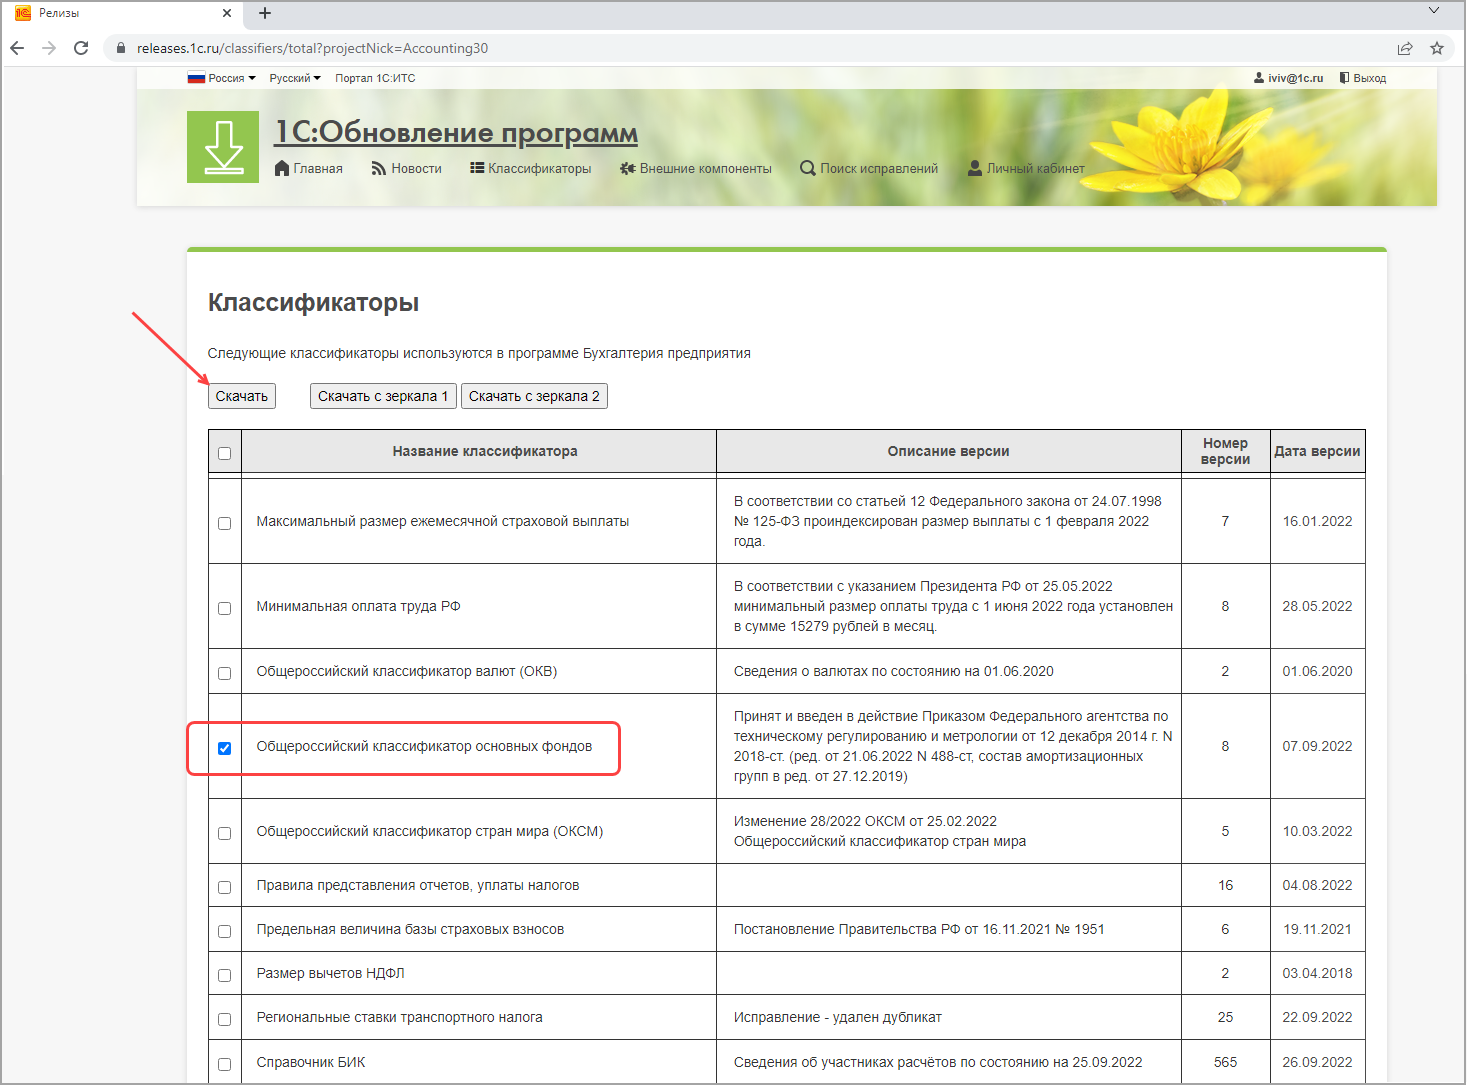Check Общероссийский классификатор валют (ОКВ) checkbox
Screen dimensions: 1467x1085
click(x=224, y=673)
